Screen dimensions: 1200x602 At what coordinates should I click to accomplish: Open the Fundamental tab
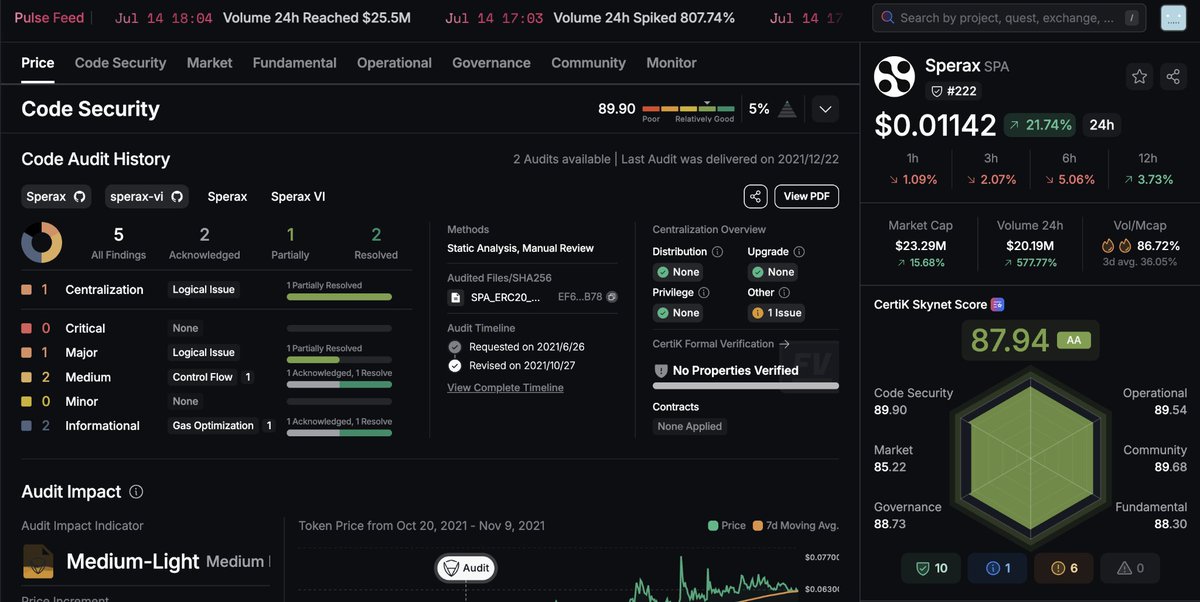(294, 63)
